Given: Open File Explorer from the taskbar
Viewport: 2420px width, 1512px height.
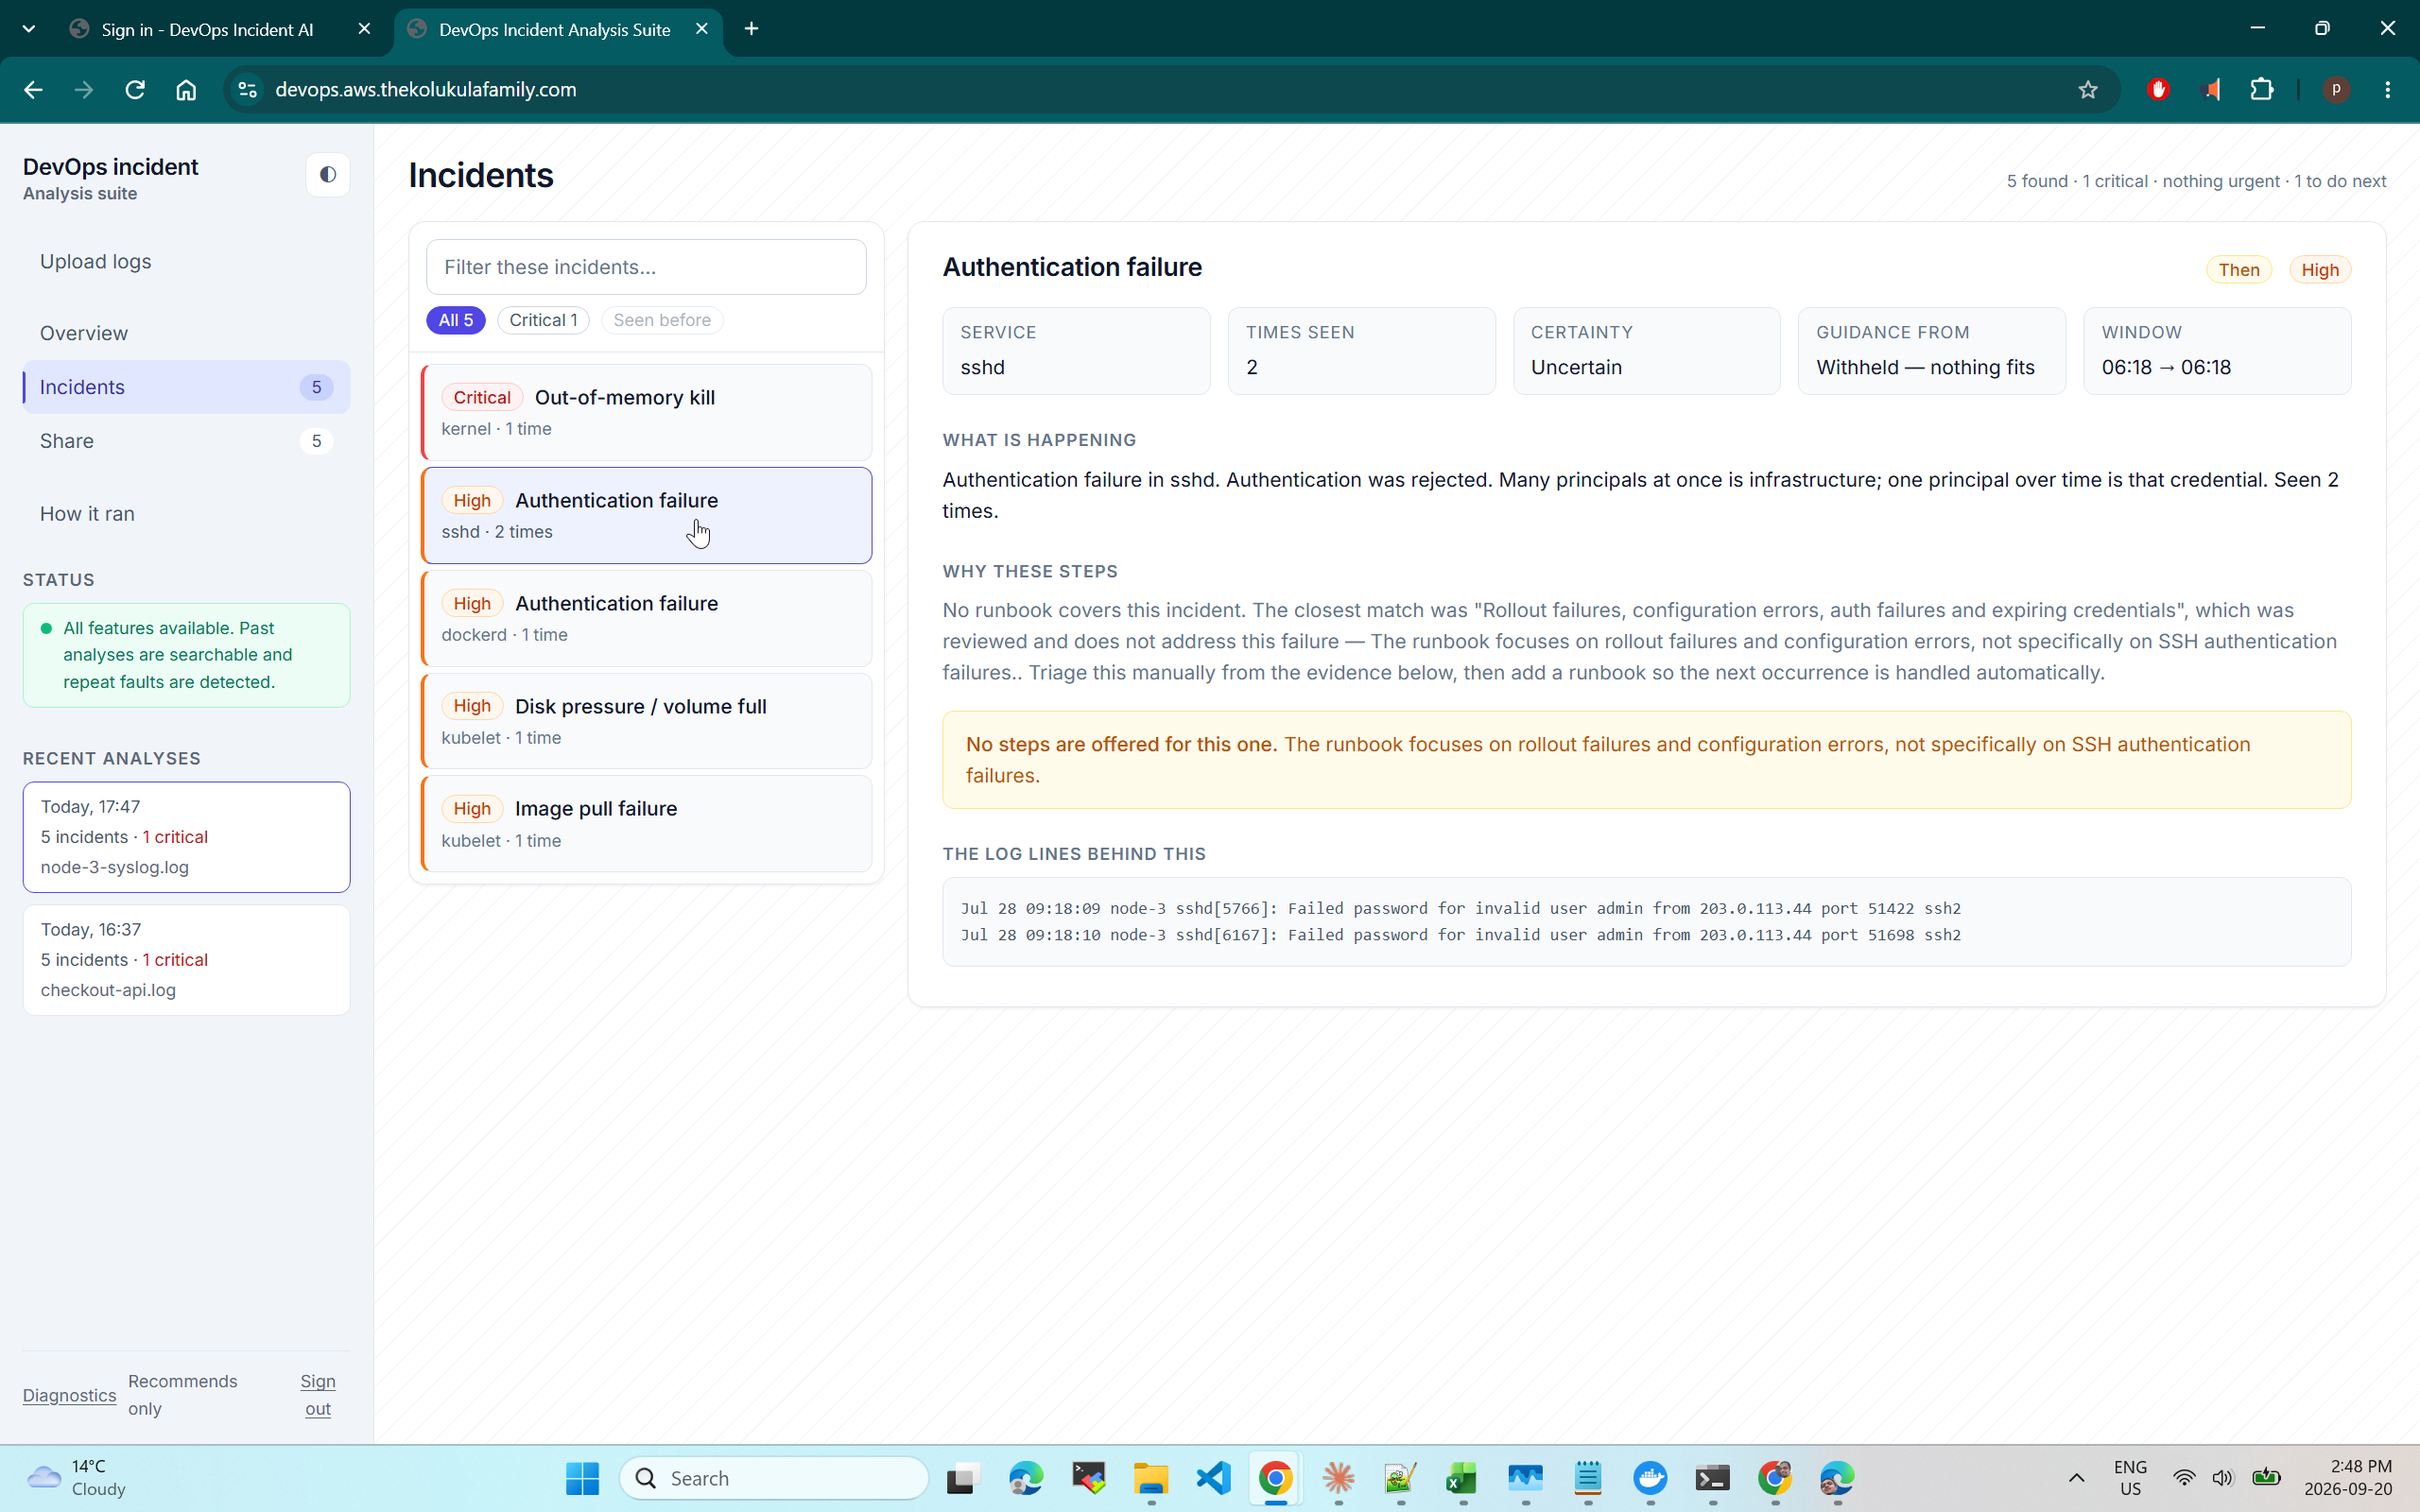Looking at the screenshot, I should (x=1151, y=1478).
